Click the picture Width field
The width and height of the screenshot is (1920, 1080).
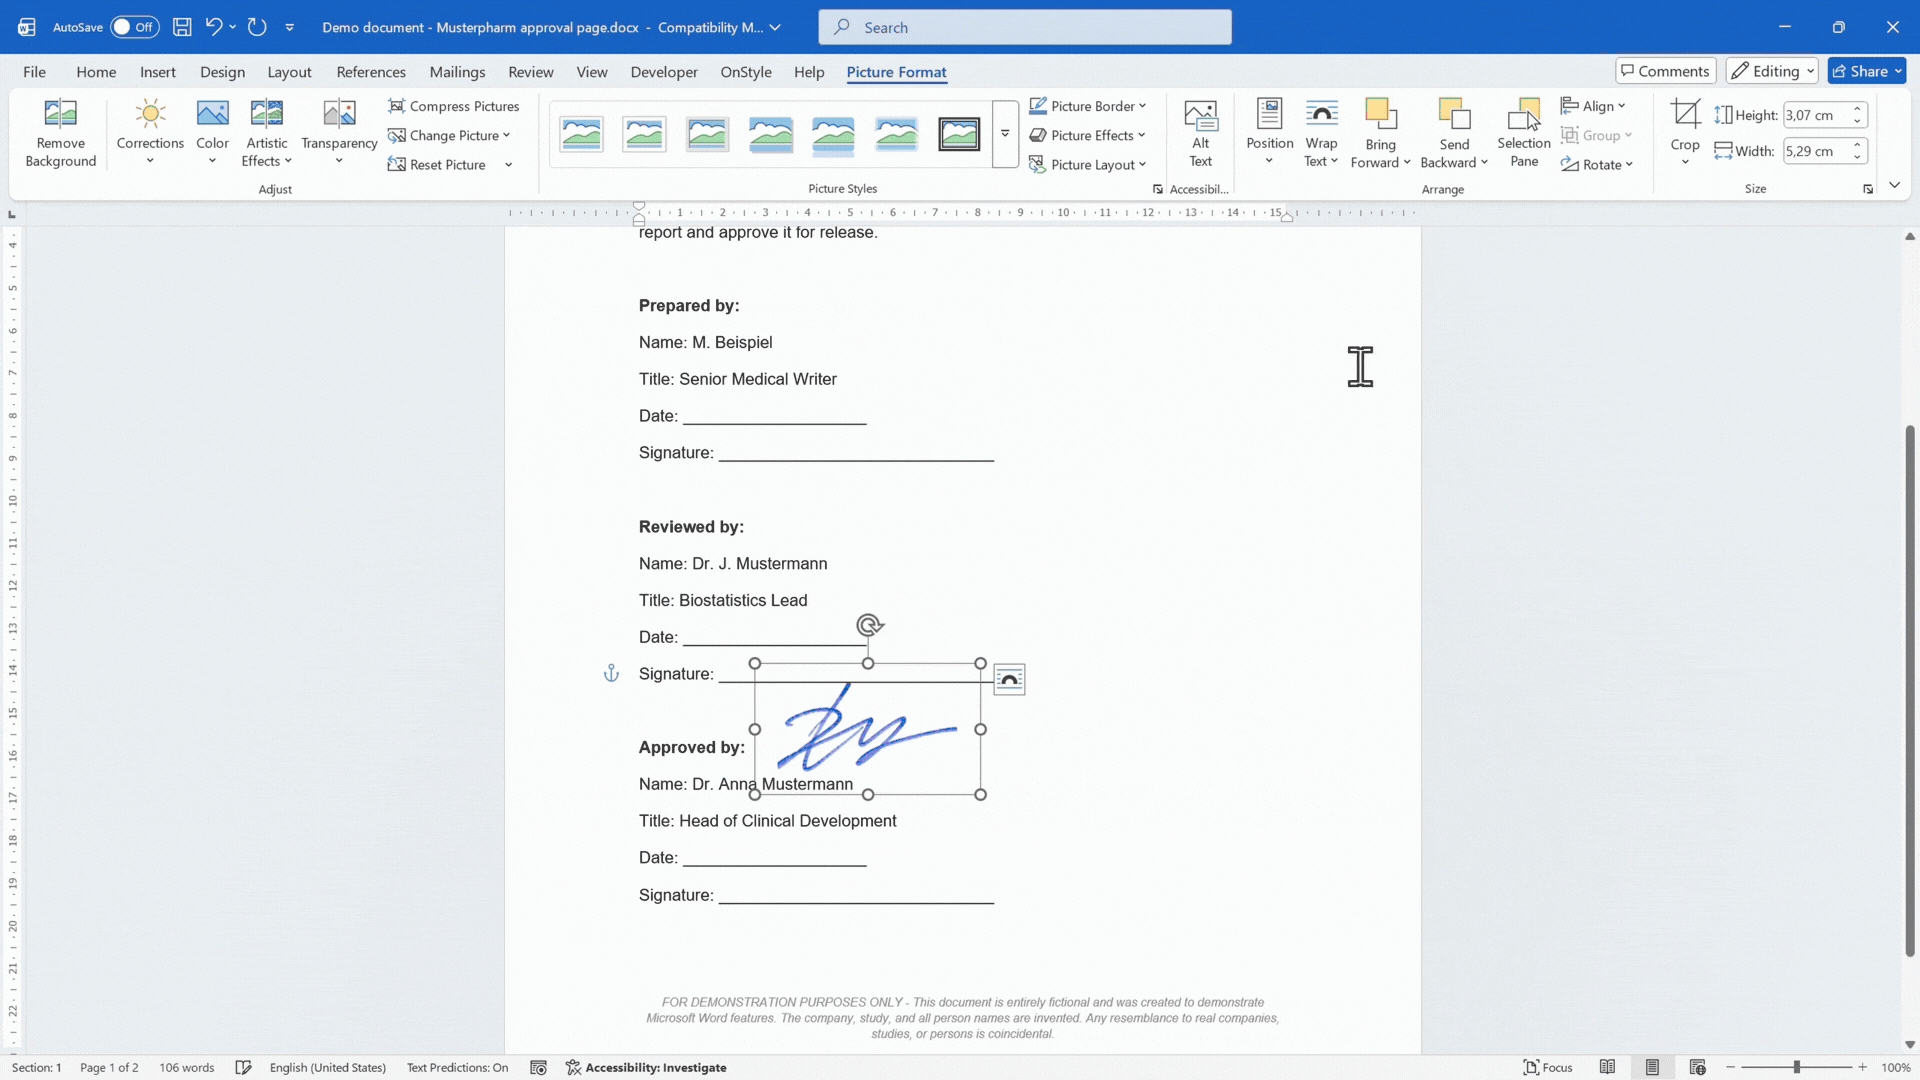(1815, 151)
